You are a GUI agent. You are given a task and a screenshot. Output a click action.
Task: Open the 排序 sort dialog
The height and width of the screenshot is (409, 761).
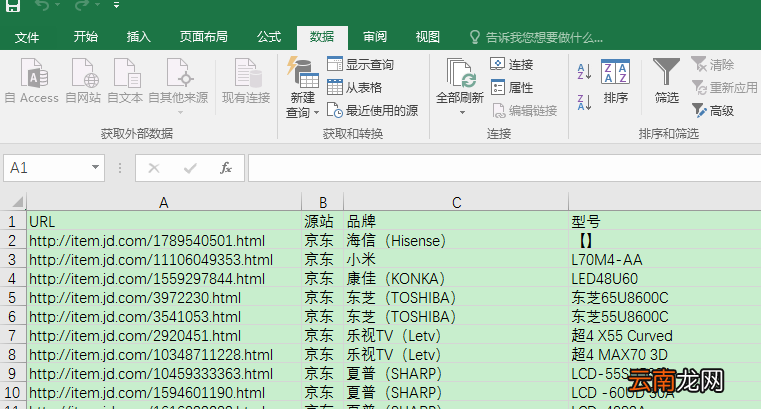(615, 82)
